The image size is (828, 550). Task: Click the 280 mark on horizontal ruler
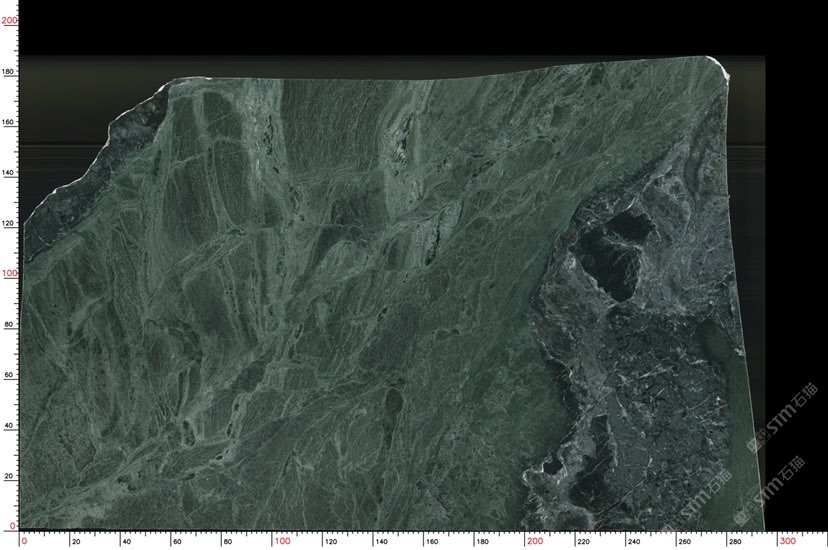click(737, 542)
